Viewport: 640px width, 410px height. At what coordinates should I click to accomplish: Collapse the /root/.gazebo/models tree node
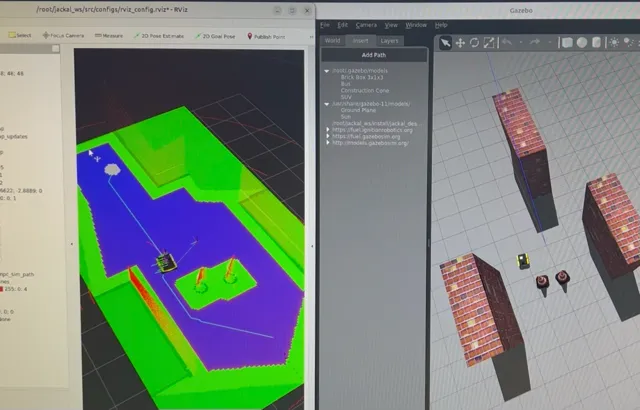click(x=327, y=71)
